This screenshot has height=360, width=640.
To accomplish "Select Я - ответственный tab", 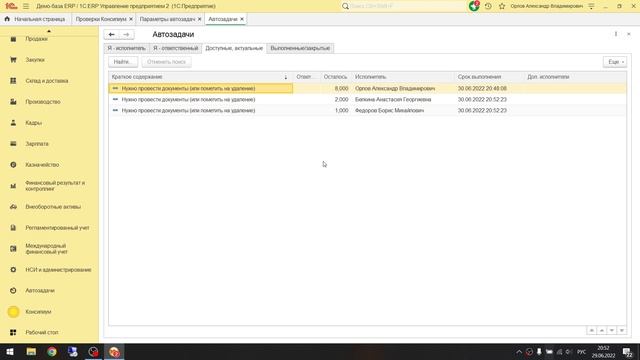I will [x=176, y=48].
